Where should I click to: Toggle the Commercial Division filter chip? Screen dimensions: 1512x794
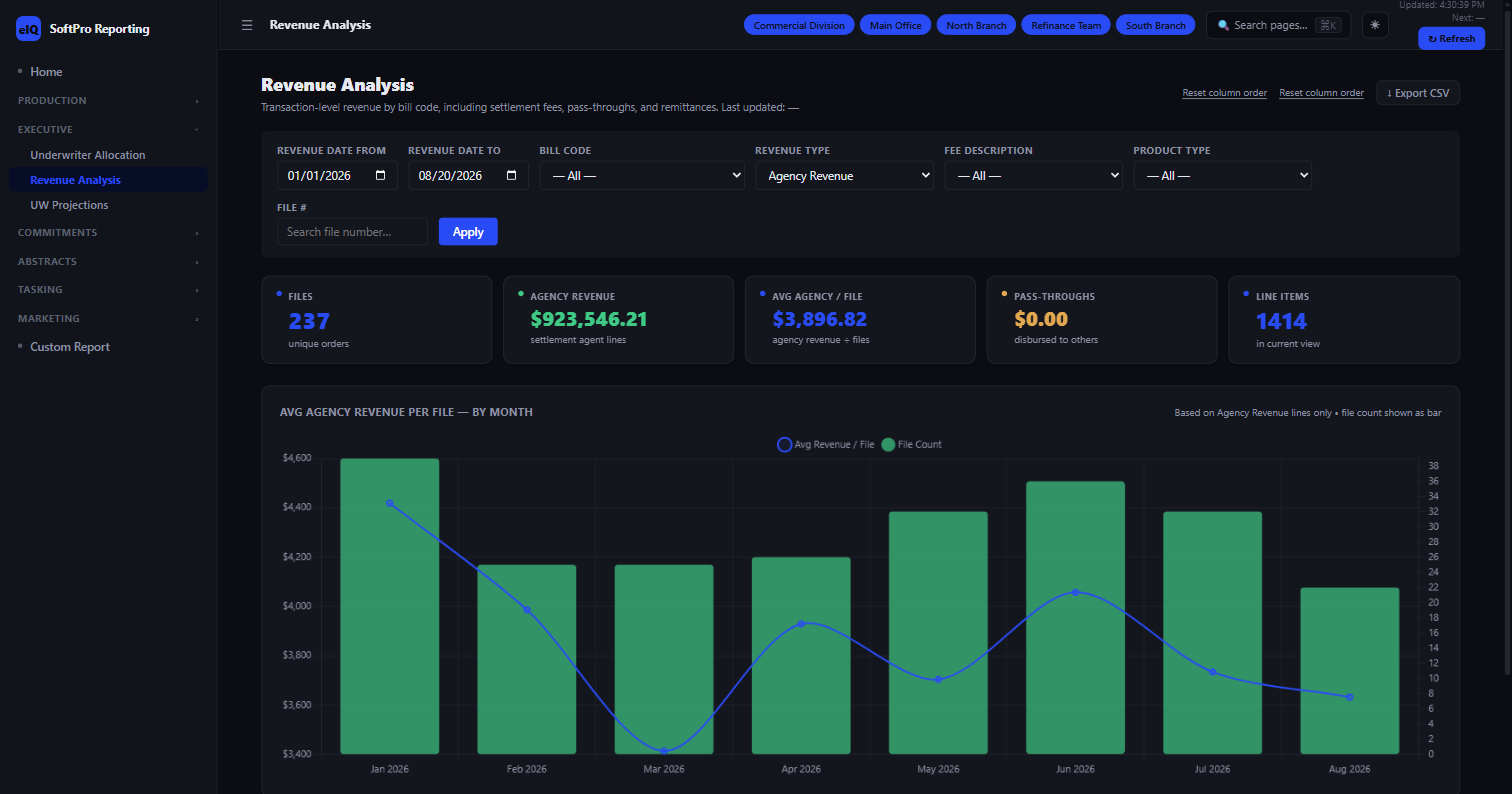click(799, 25)
